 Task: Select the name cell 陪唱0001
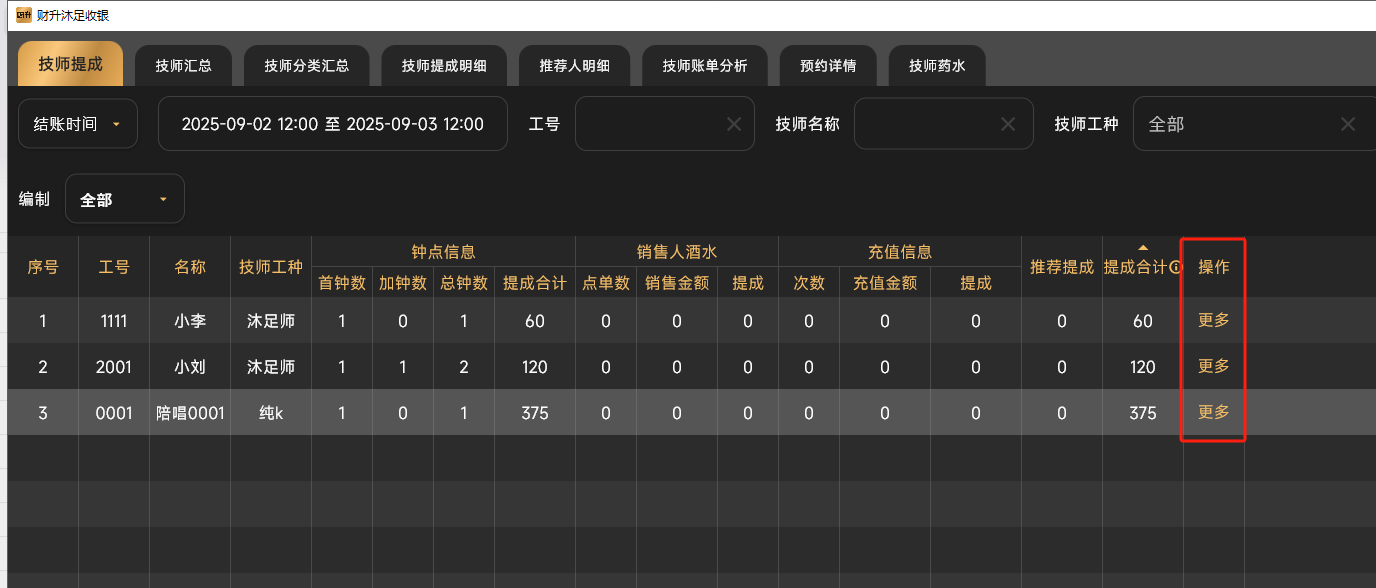190,413
